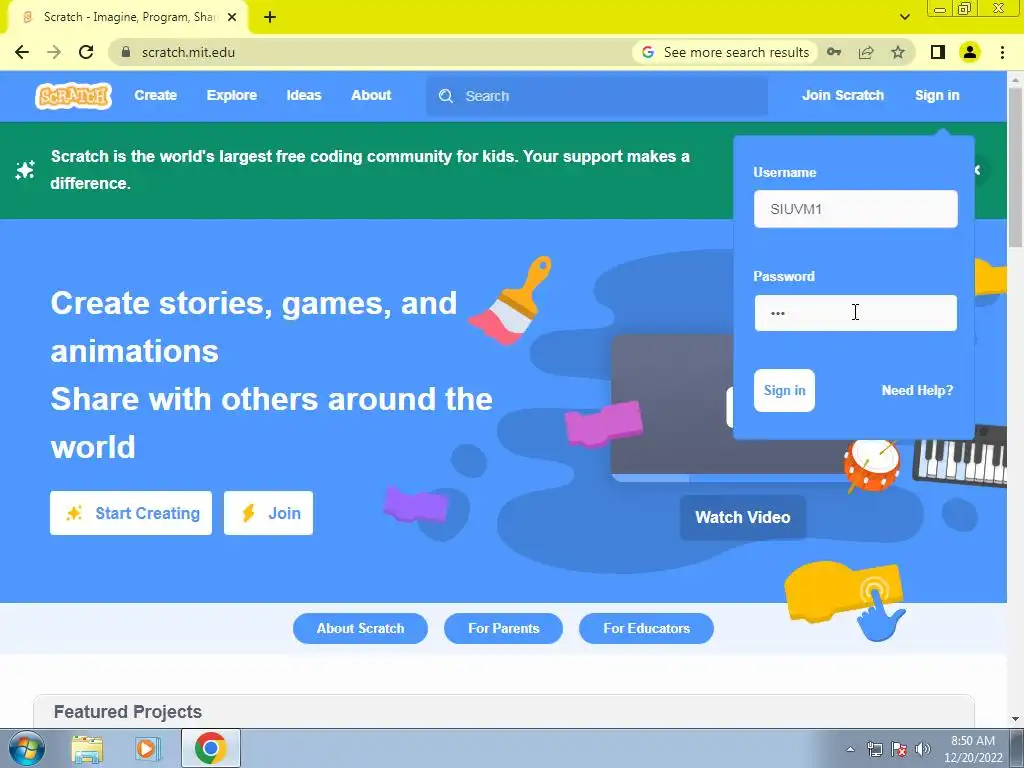Open File Explorer from taskbar
Screen dimensions: 1024x768
point(88,749)
